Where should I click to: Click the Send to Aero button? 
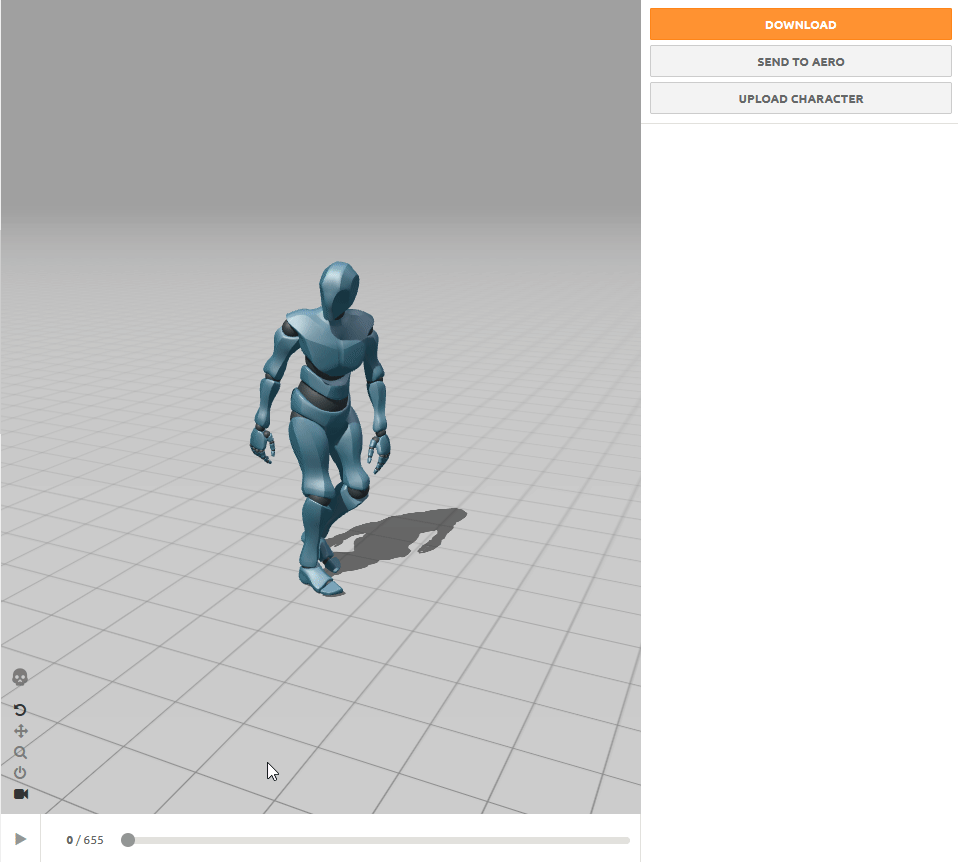(x=799, y=61)
